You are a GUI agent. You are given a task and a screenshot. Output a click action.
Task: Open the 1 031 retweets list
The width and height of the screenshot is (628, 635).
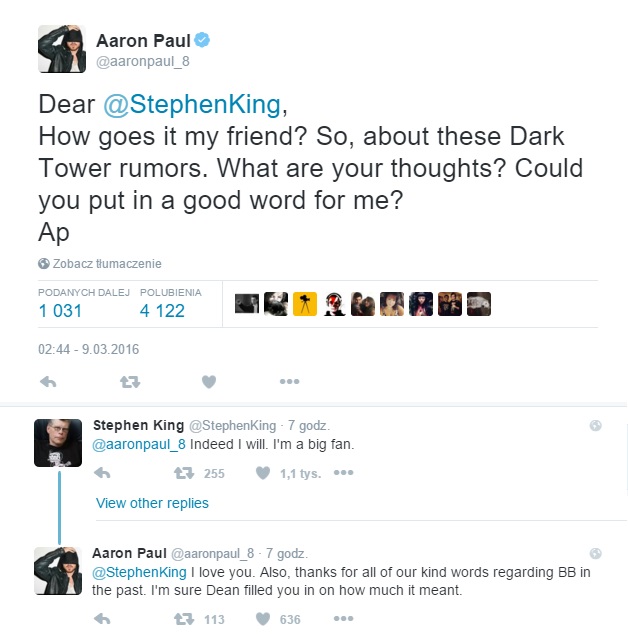coord(60,311)
